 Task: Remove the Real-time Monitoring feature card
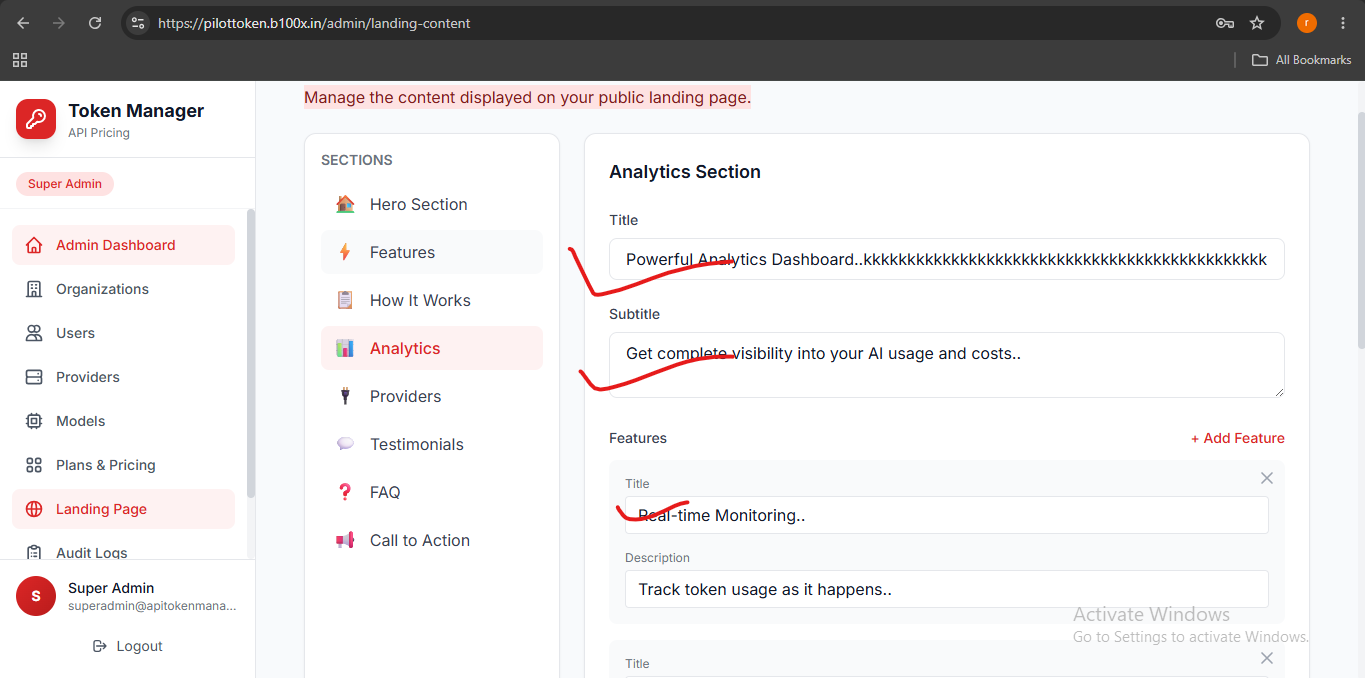tap(1267, 478)
